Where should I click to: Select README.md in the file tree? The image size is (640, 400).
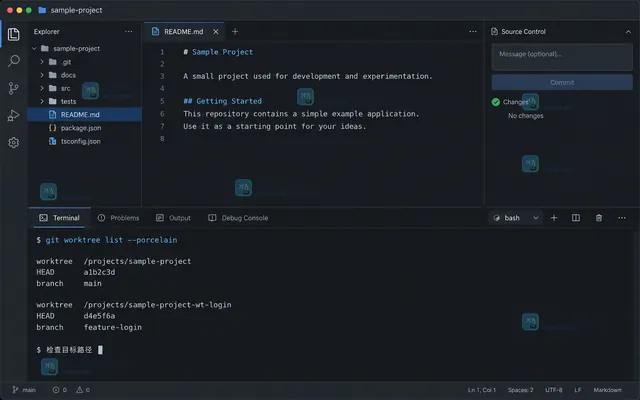click(84, 115)
